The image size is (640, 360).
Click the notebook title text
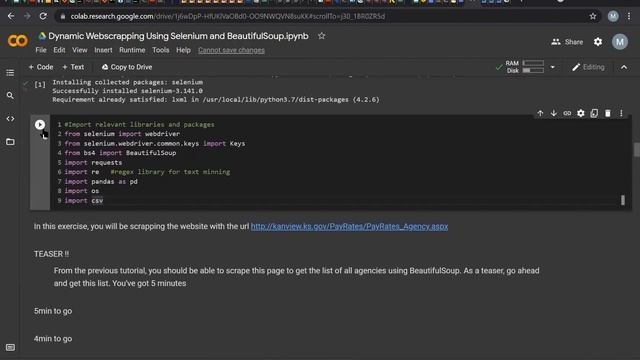[178, 36]
